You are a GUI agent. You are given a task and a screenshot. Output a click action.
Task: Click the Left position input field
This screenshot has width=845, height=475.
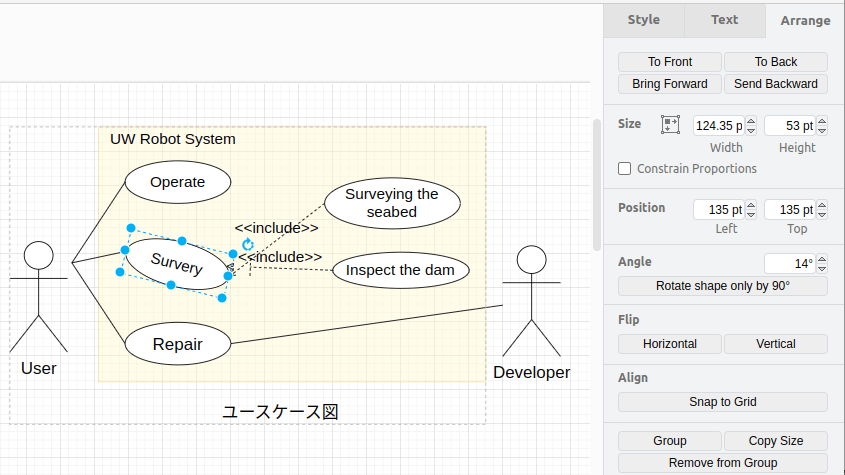(719, 210)
